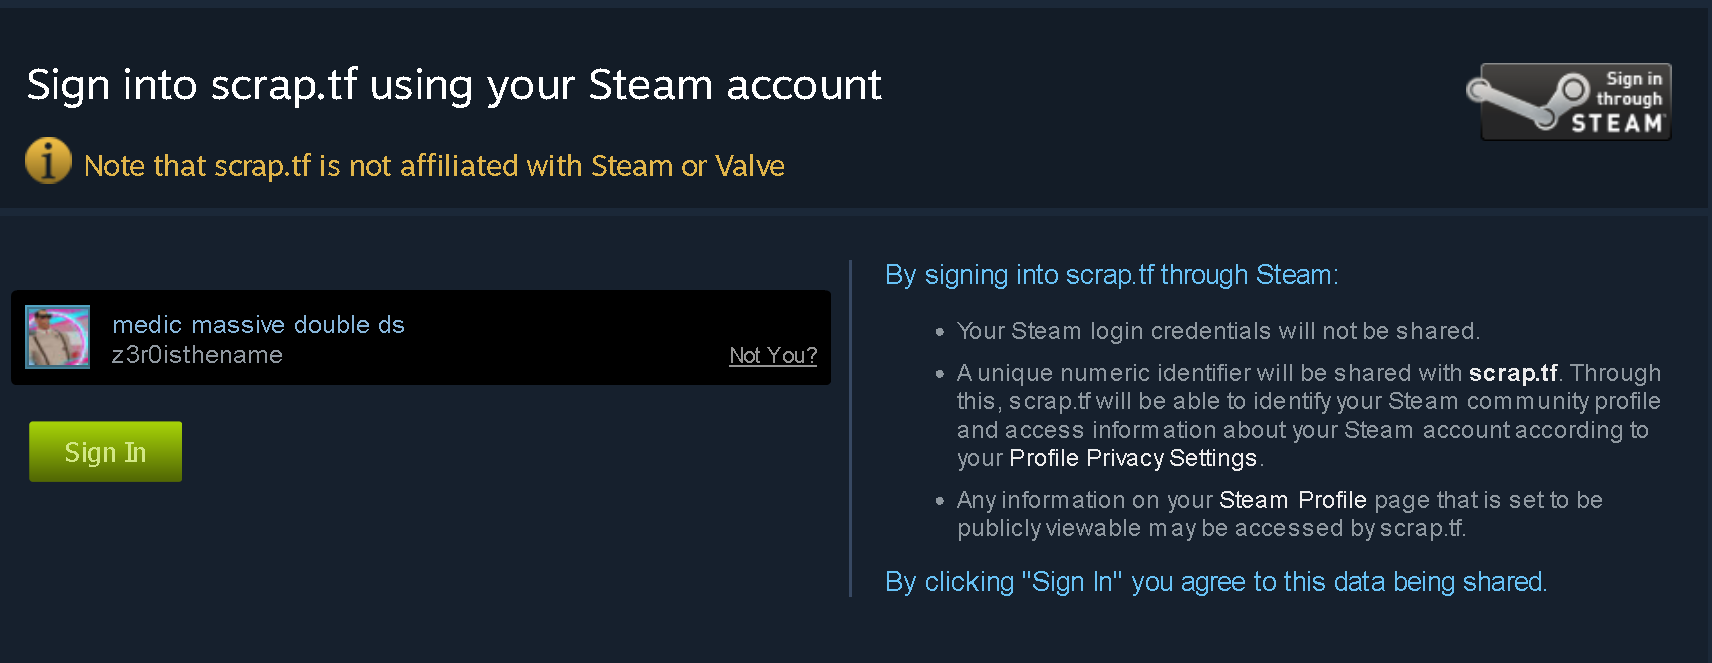Click the "publicly viewable" bullet line

coord(1210,528)
